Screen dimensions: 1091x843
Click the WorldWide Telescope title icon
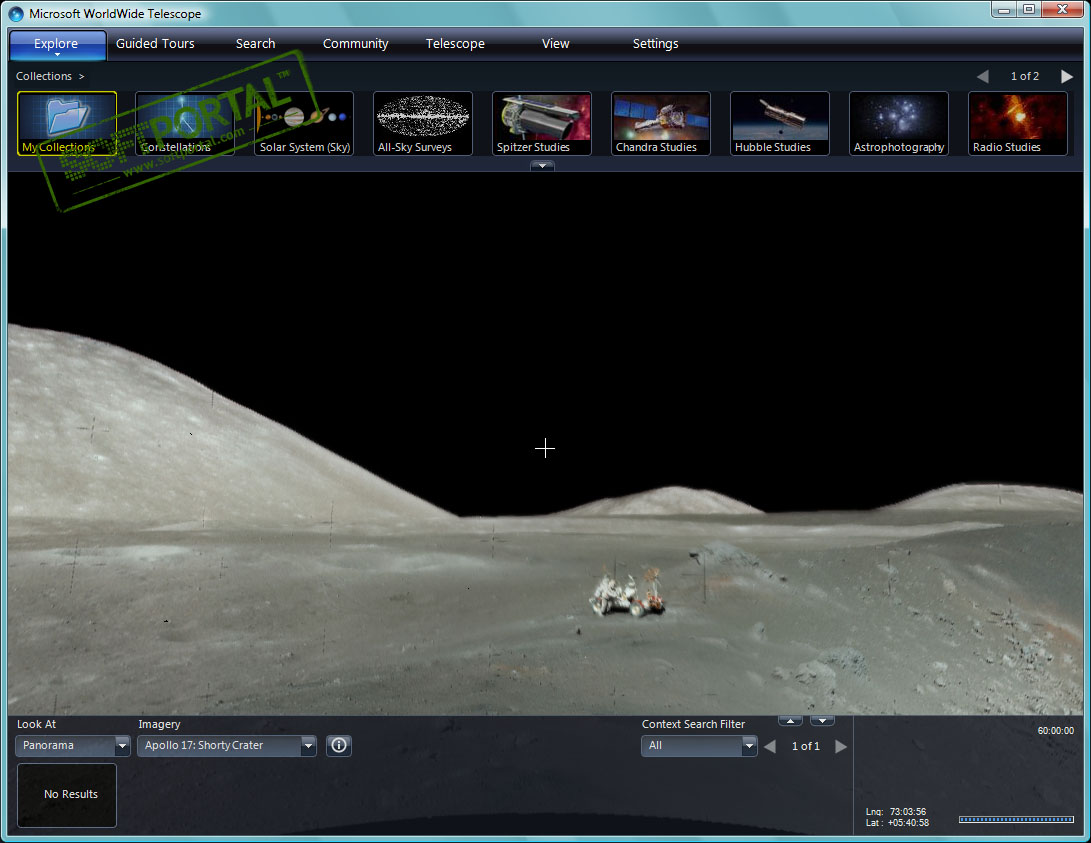[16, 14]
